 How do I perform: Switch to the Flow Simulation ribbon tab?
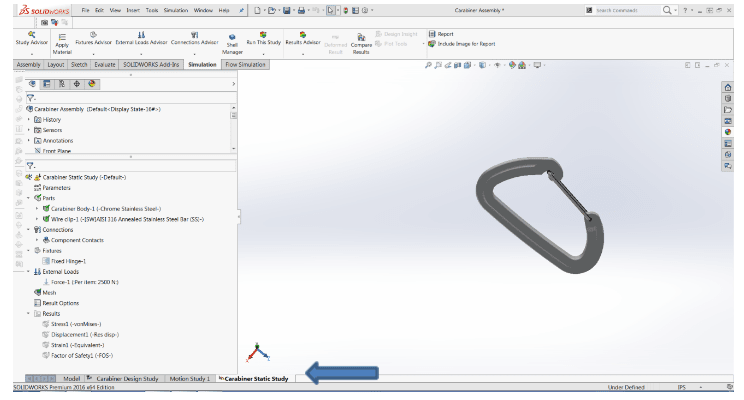click(x=245, y=64)
